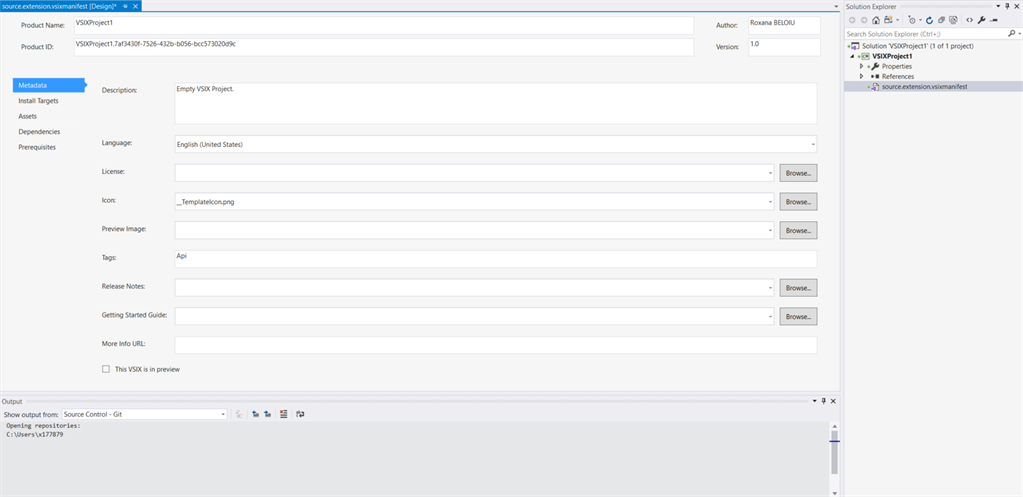The image size is (1023, 497).
Task: Browse for a Getting Started Guide
Action: click(x=799, y=316)
